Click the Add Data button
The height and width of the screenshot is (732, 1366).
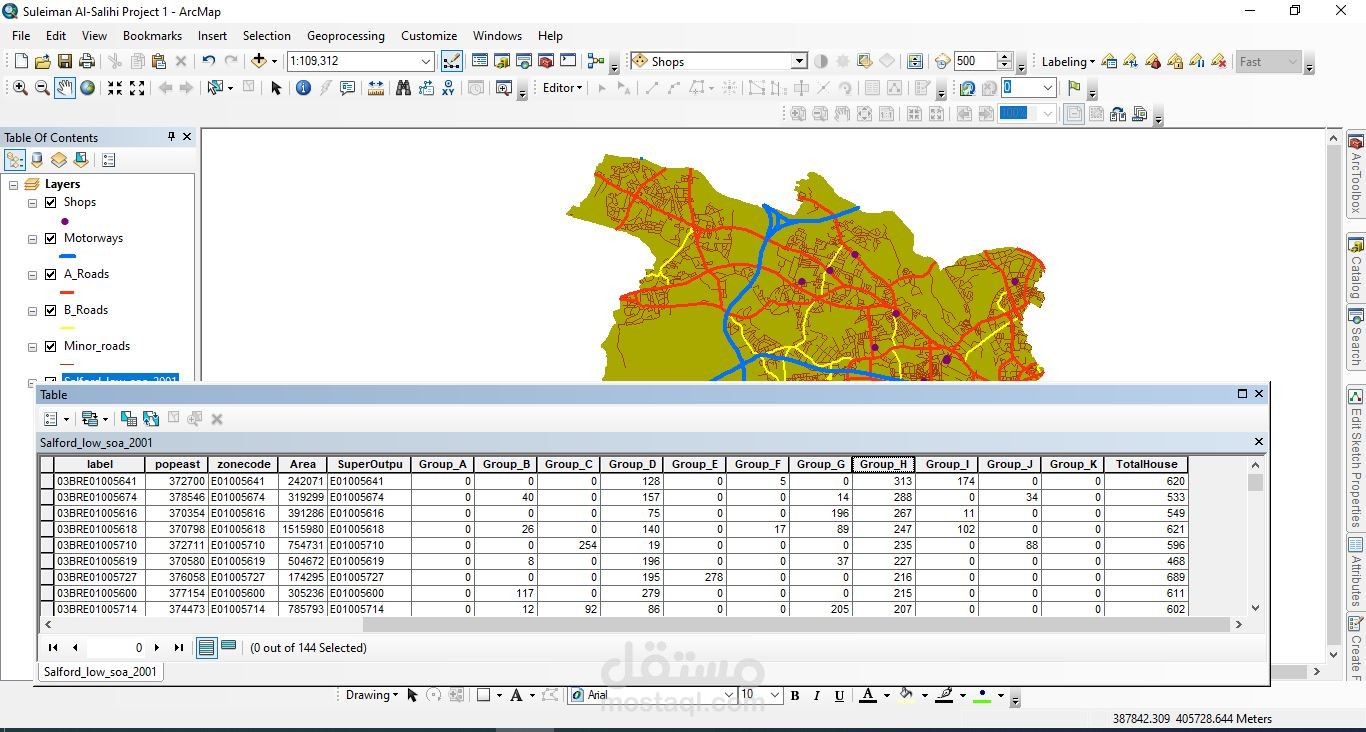(260, 61)
